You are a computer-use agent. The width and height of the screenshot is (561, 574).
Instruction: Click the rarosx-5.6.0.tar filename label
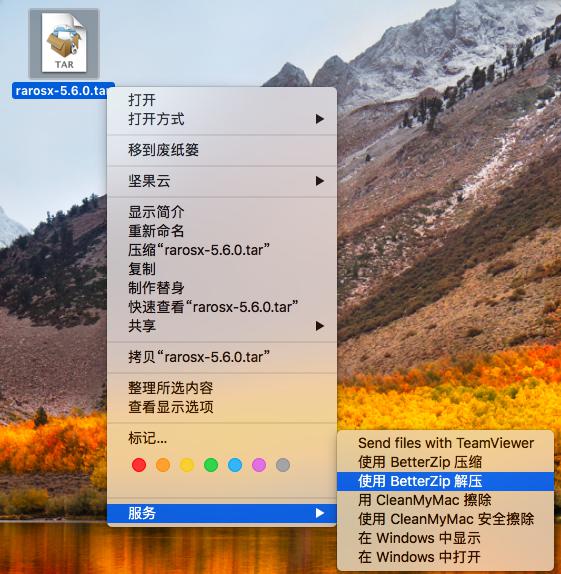(63, 90)
